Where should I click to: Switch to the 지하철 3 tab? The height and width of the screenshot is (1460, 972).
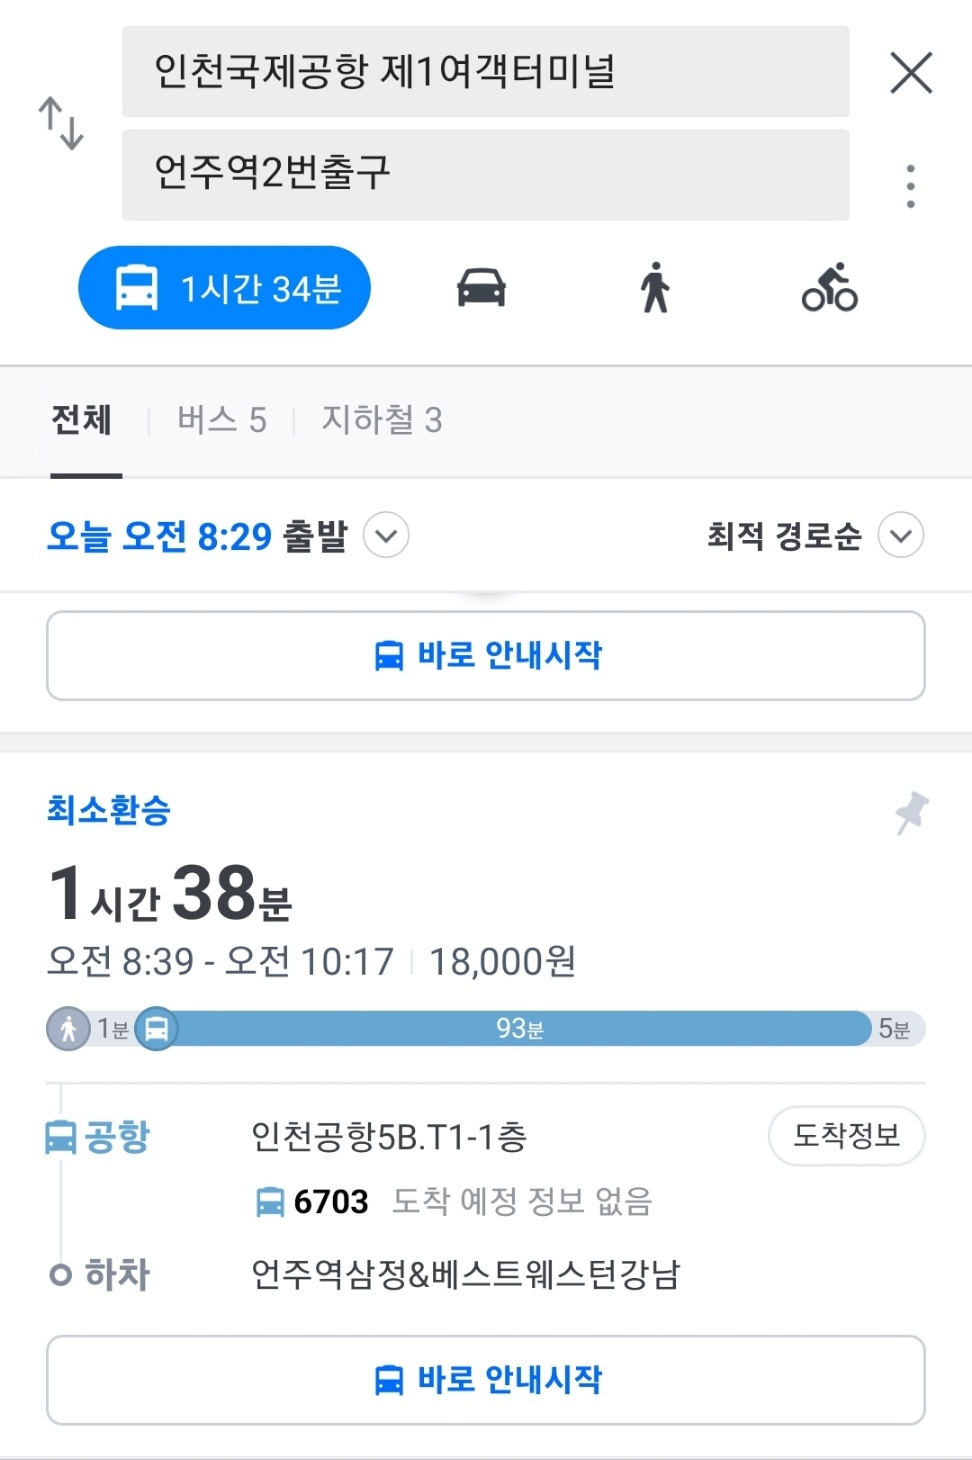[x=381, y=420]
